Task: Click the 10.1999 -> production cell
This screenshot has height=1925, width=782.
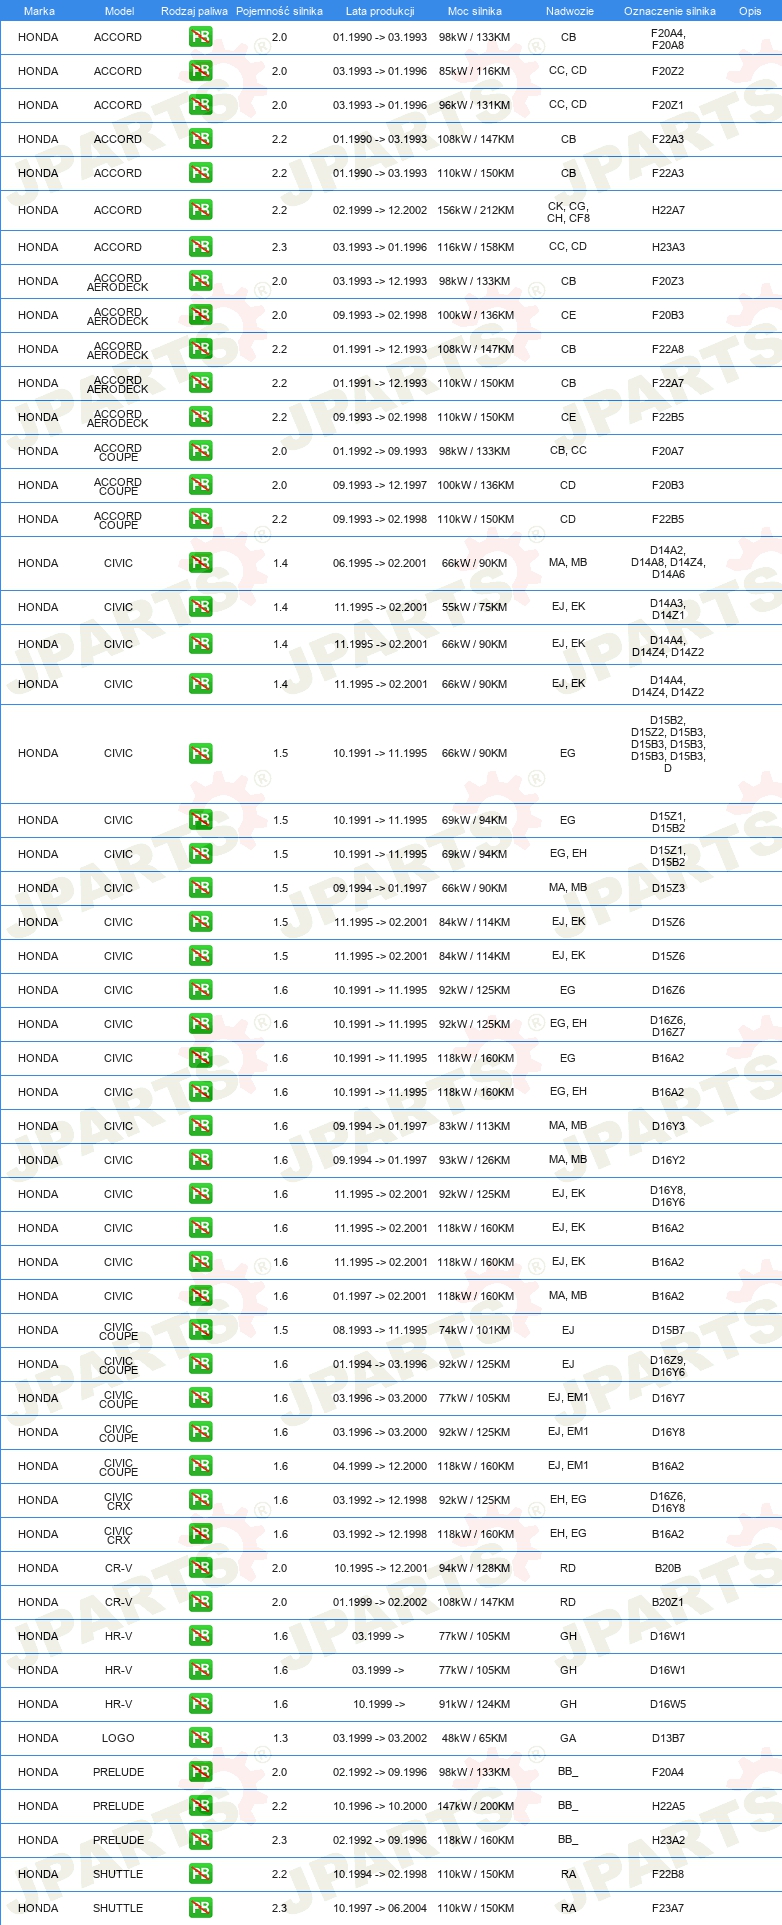Action: click(379, 1704)
